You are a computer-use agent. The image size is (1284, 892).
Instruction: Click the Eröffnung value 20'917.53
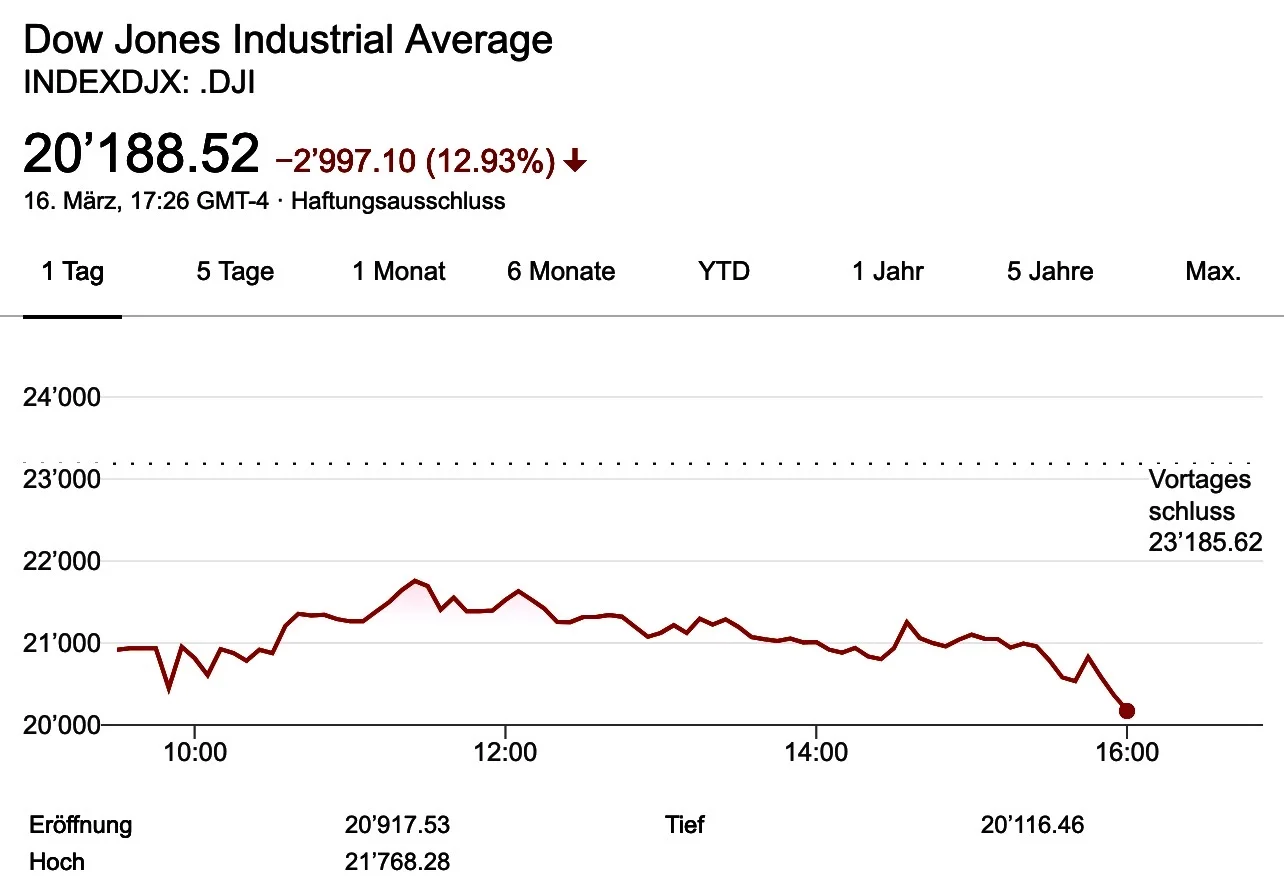(397, 825)
